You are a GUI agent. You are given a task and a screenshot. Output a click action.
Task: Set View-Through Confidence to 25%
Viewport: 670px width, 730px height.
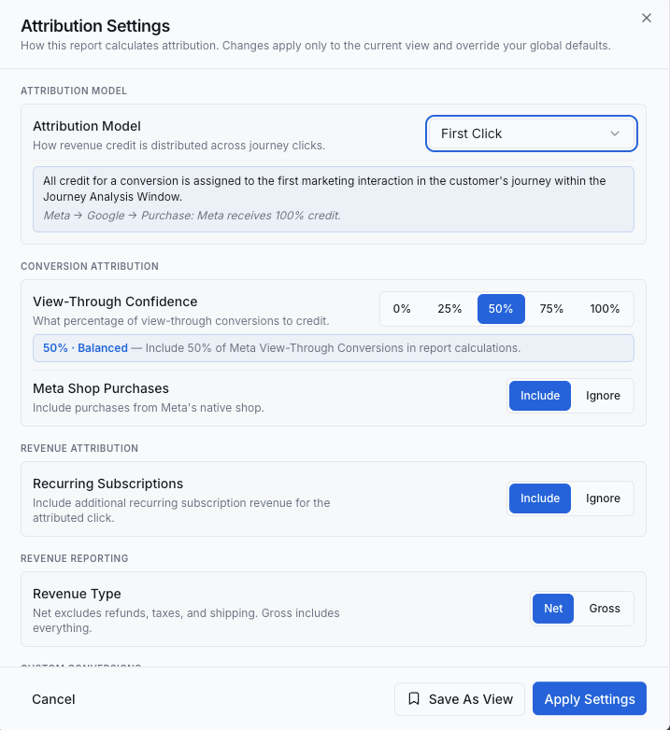coord(449,309)
